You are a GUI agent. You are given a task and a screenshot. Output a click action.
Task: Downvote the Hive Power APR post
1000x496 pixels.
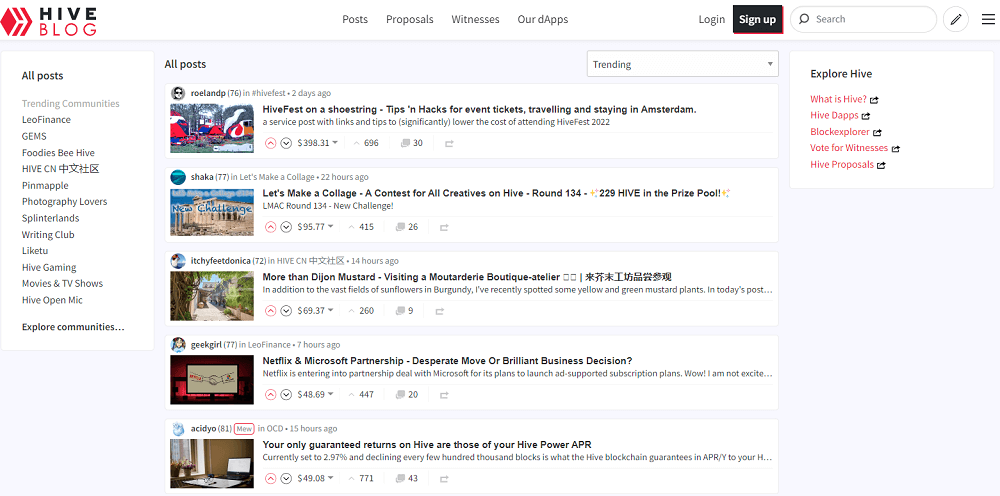pyautogui.click(x=286, y=478)
